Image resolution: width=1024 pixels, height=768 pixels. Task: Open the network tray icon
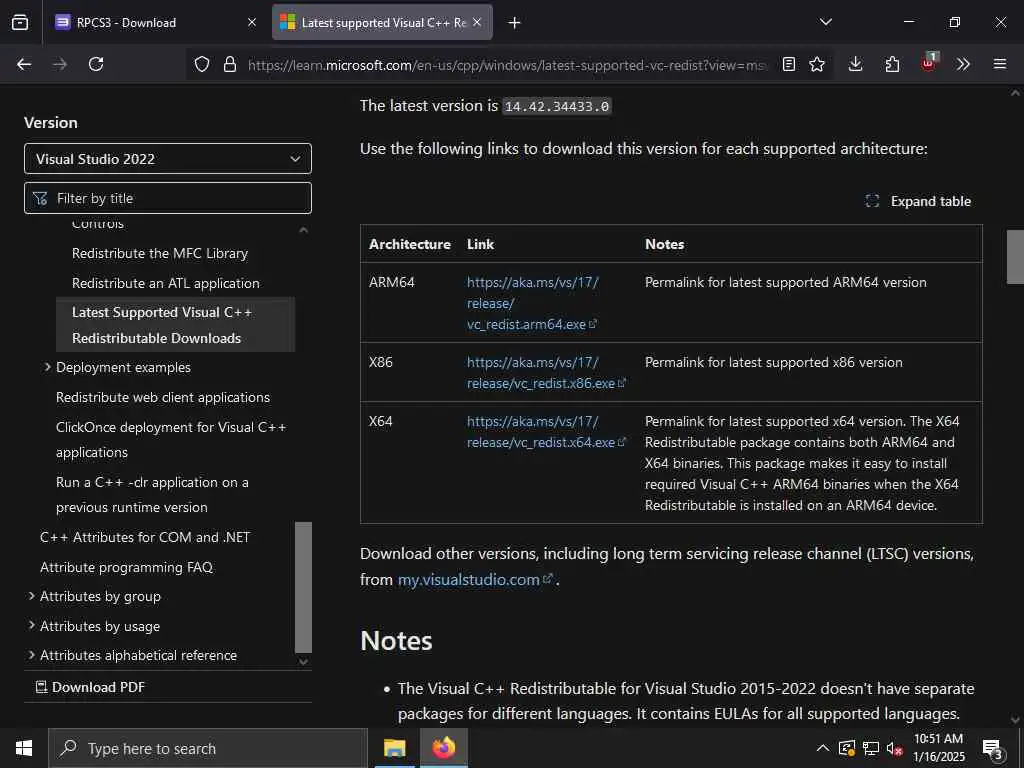pos(871,748)
